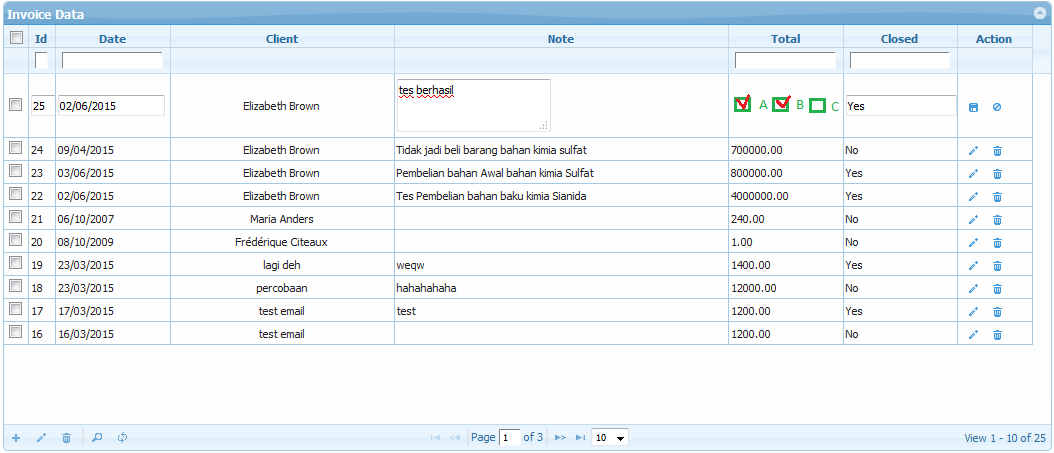Uncheck option A in Total cell

[x=742, y=104]
